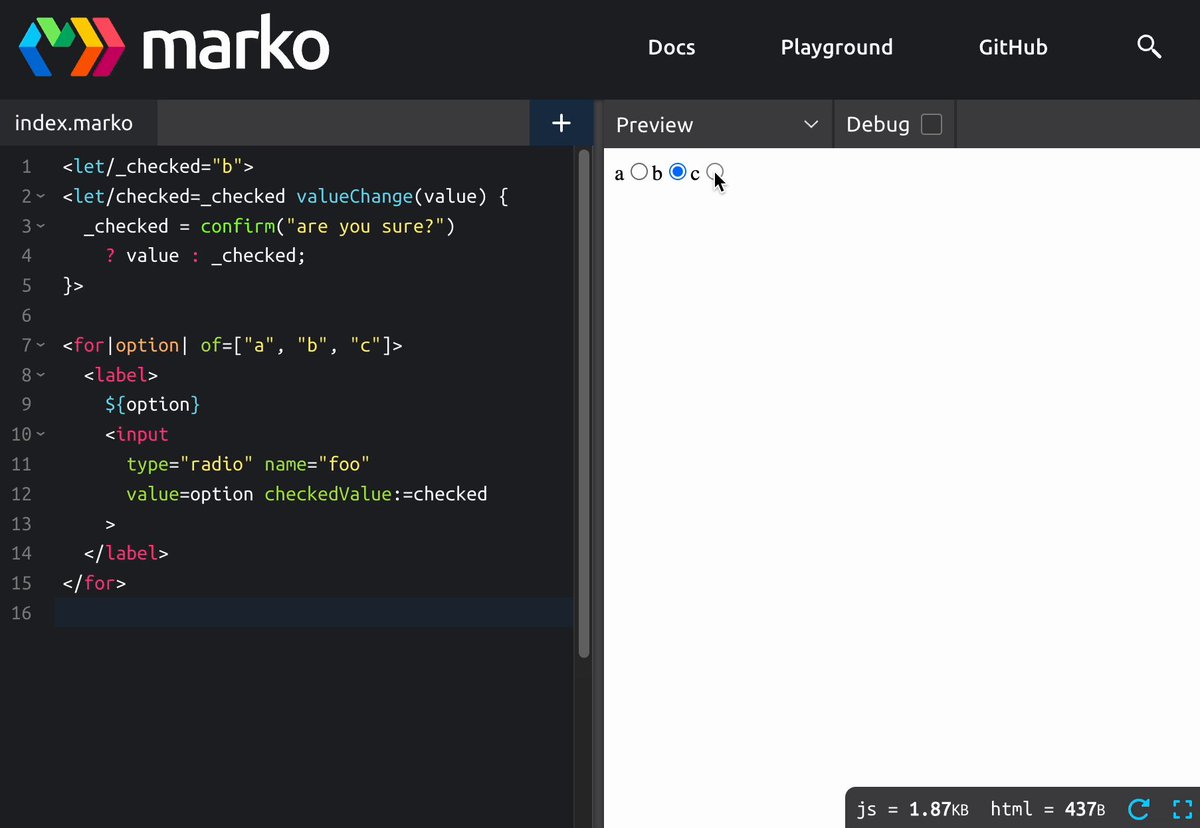Enable the Debug checkbox
Image resolution: width=1200 pixels, height=828 pixels.
pyautogui.click(x=931, y=124)
